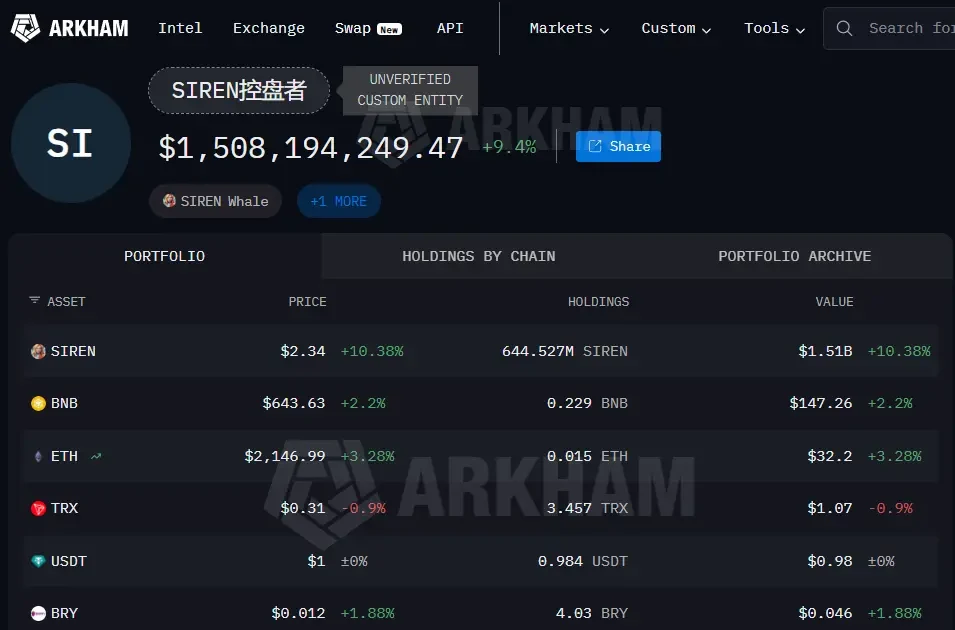Click the search magnifier icon
955x630 pixels.
tap(844, 28)
